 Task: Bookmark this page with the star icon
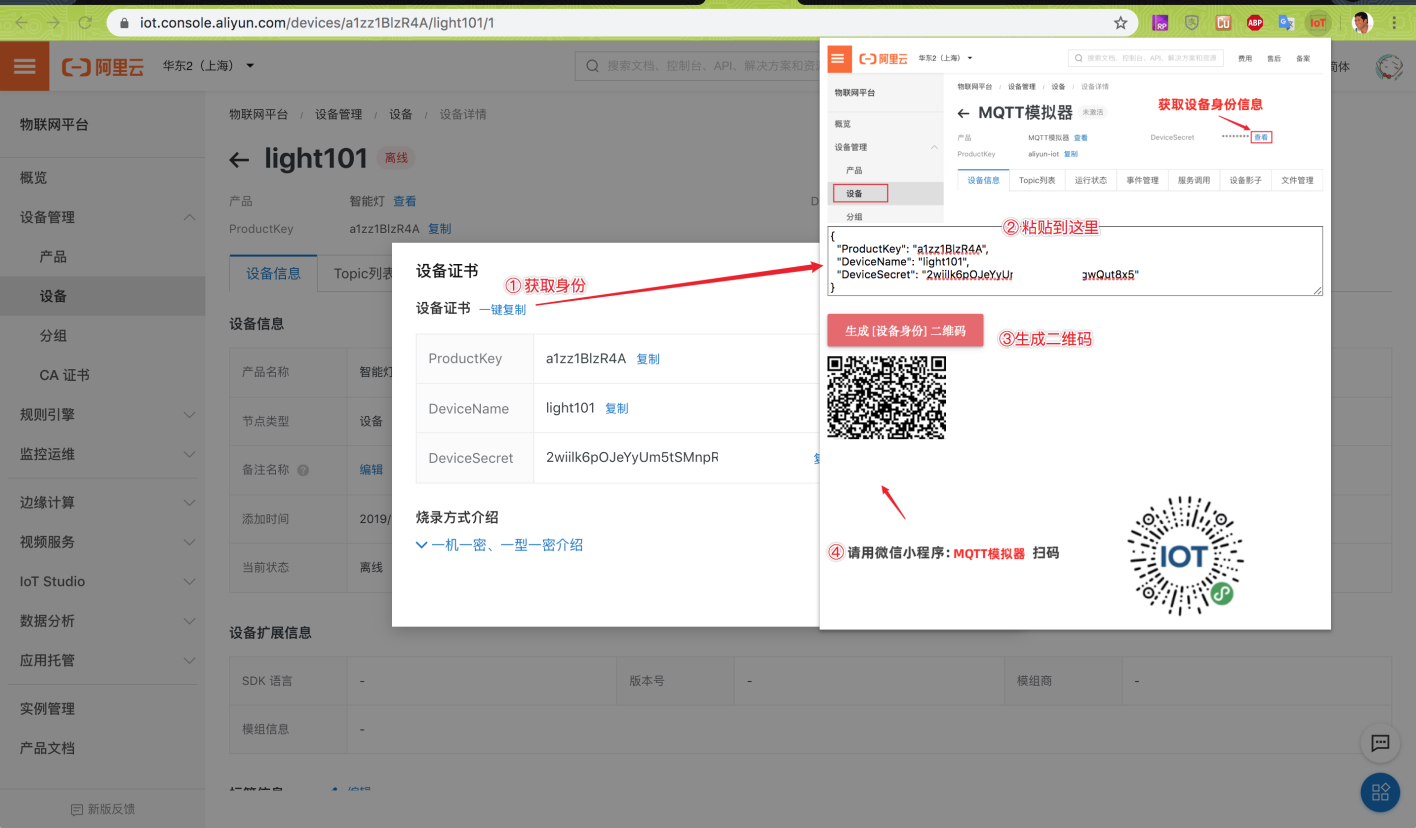pos(1120,22)
